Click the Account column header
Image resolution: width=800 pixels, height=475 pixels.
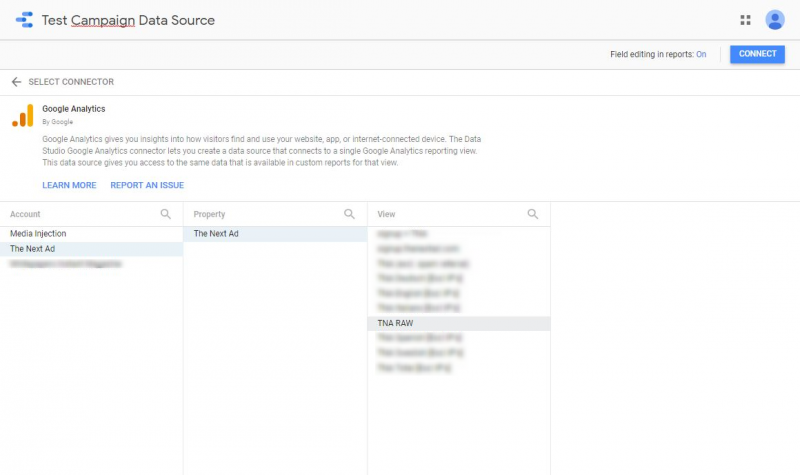(25, 214)
